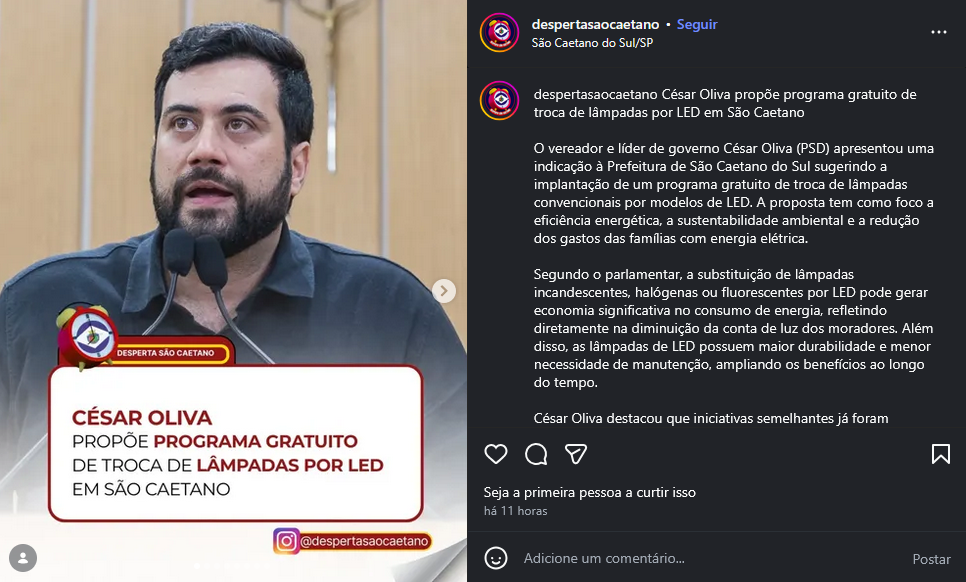Submit comment using the Postar button

[x=931, y=559]
